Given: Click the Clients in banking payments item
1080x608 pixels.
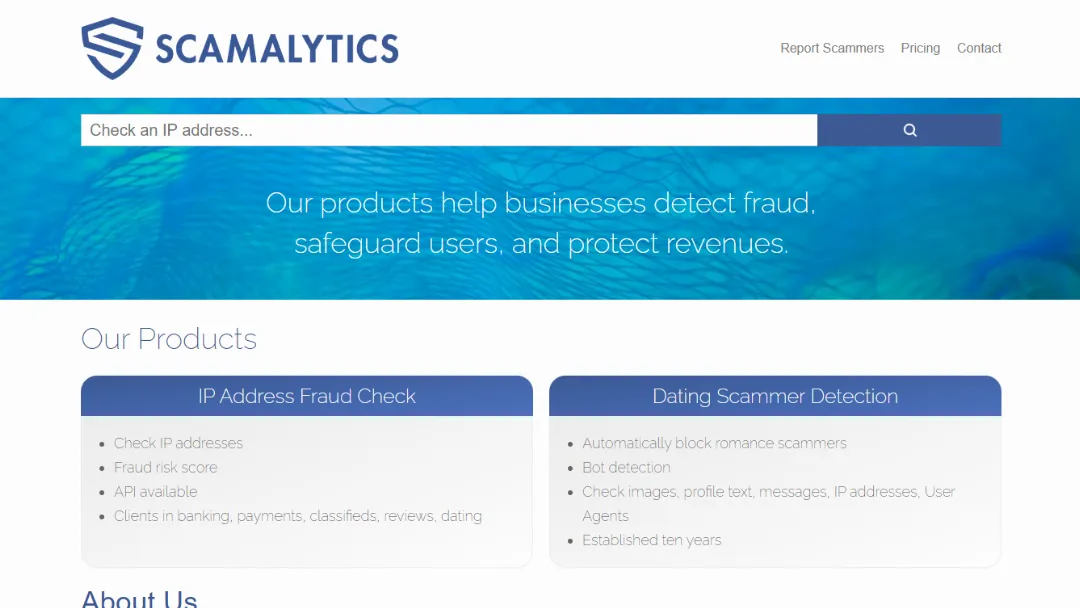Looking at the screenshot, I should coord(298,515).
